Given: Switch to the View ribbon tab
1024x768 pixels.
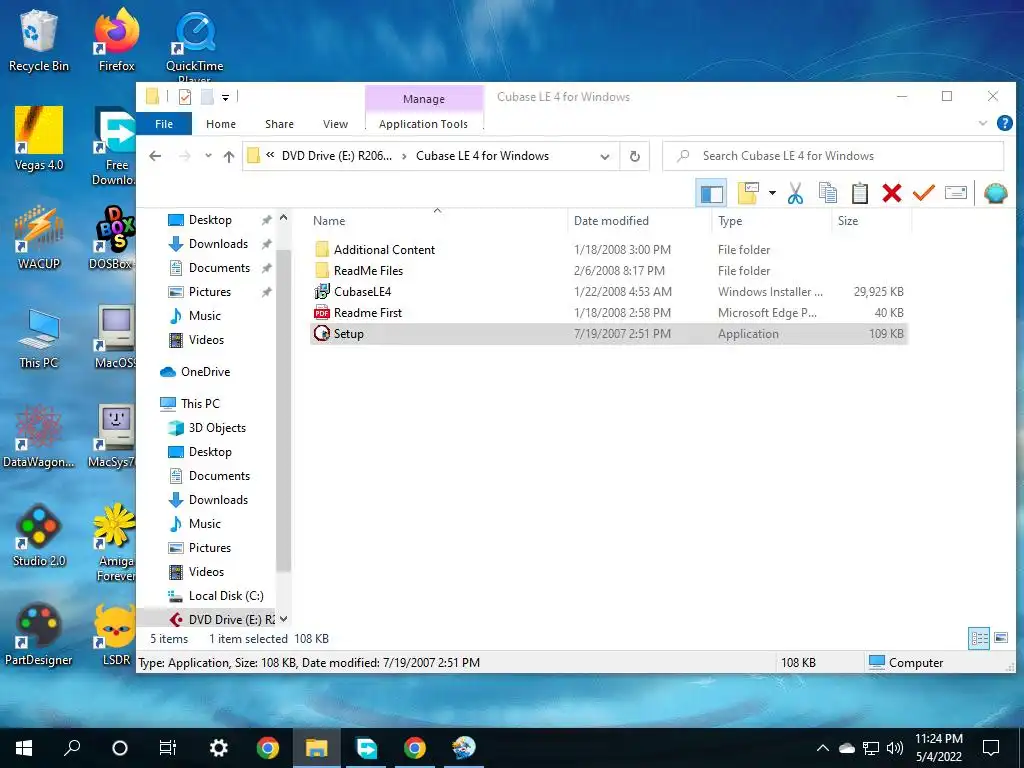Looking at the screenshot, I should pos(335,124).
